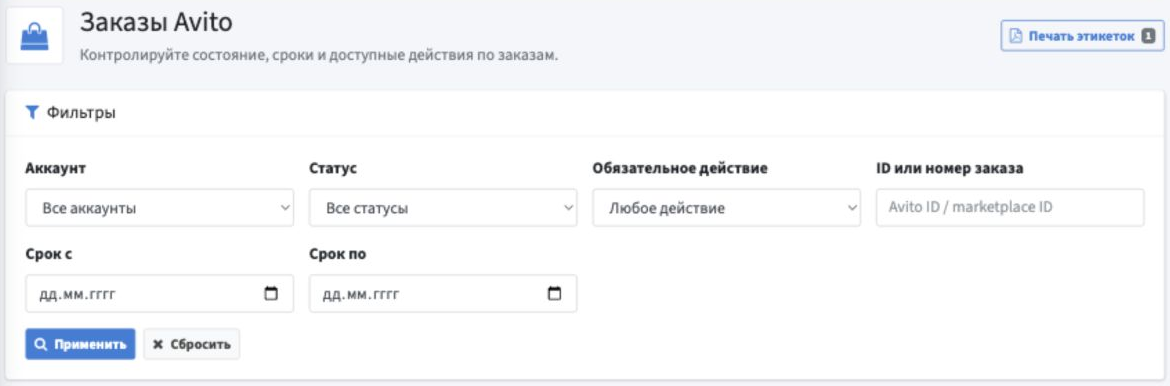Click the Печать этикеток button

pos(1082,36)
